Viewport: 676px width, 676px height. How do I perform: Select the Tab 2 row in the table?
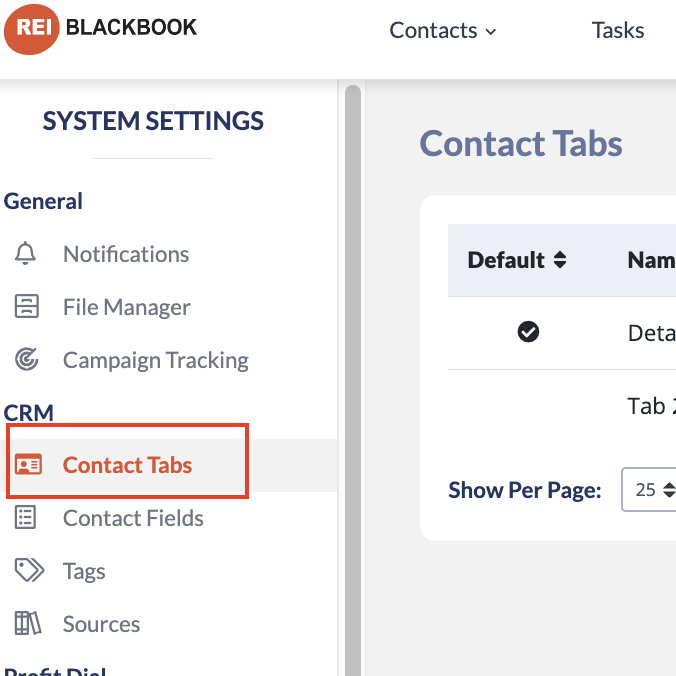pyautogui.click(x=562, y=406)
